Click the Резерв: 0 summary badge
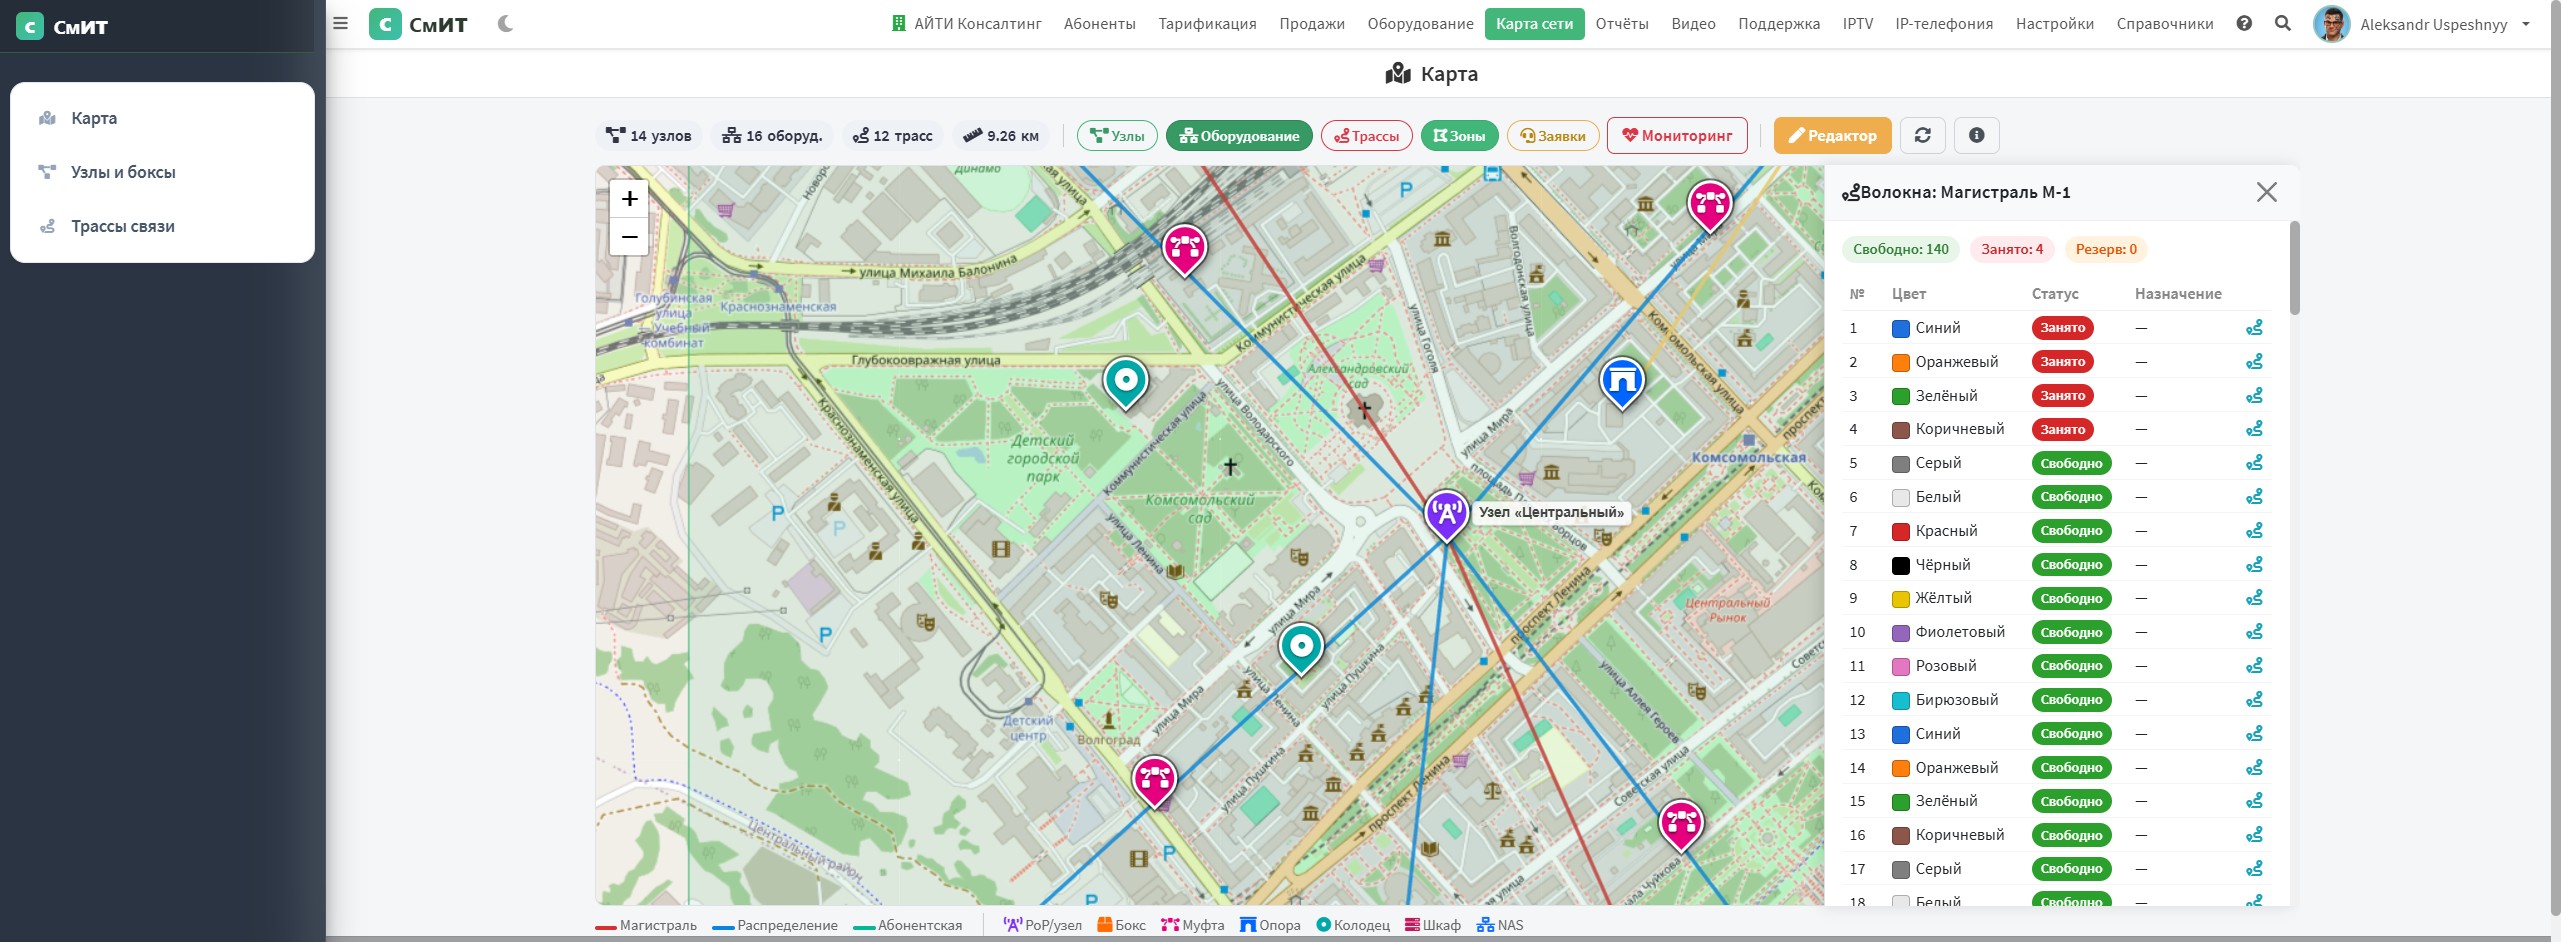Image resolution: width=2561 pixels, height=942 pixels. pyautogui.click(x=2106, y=249)
